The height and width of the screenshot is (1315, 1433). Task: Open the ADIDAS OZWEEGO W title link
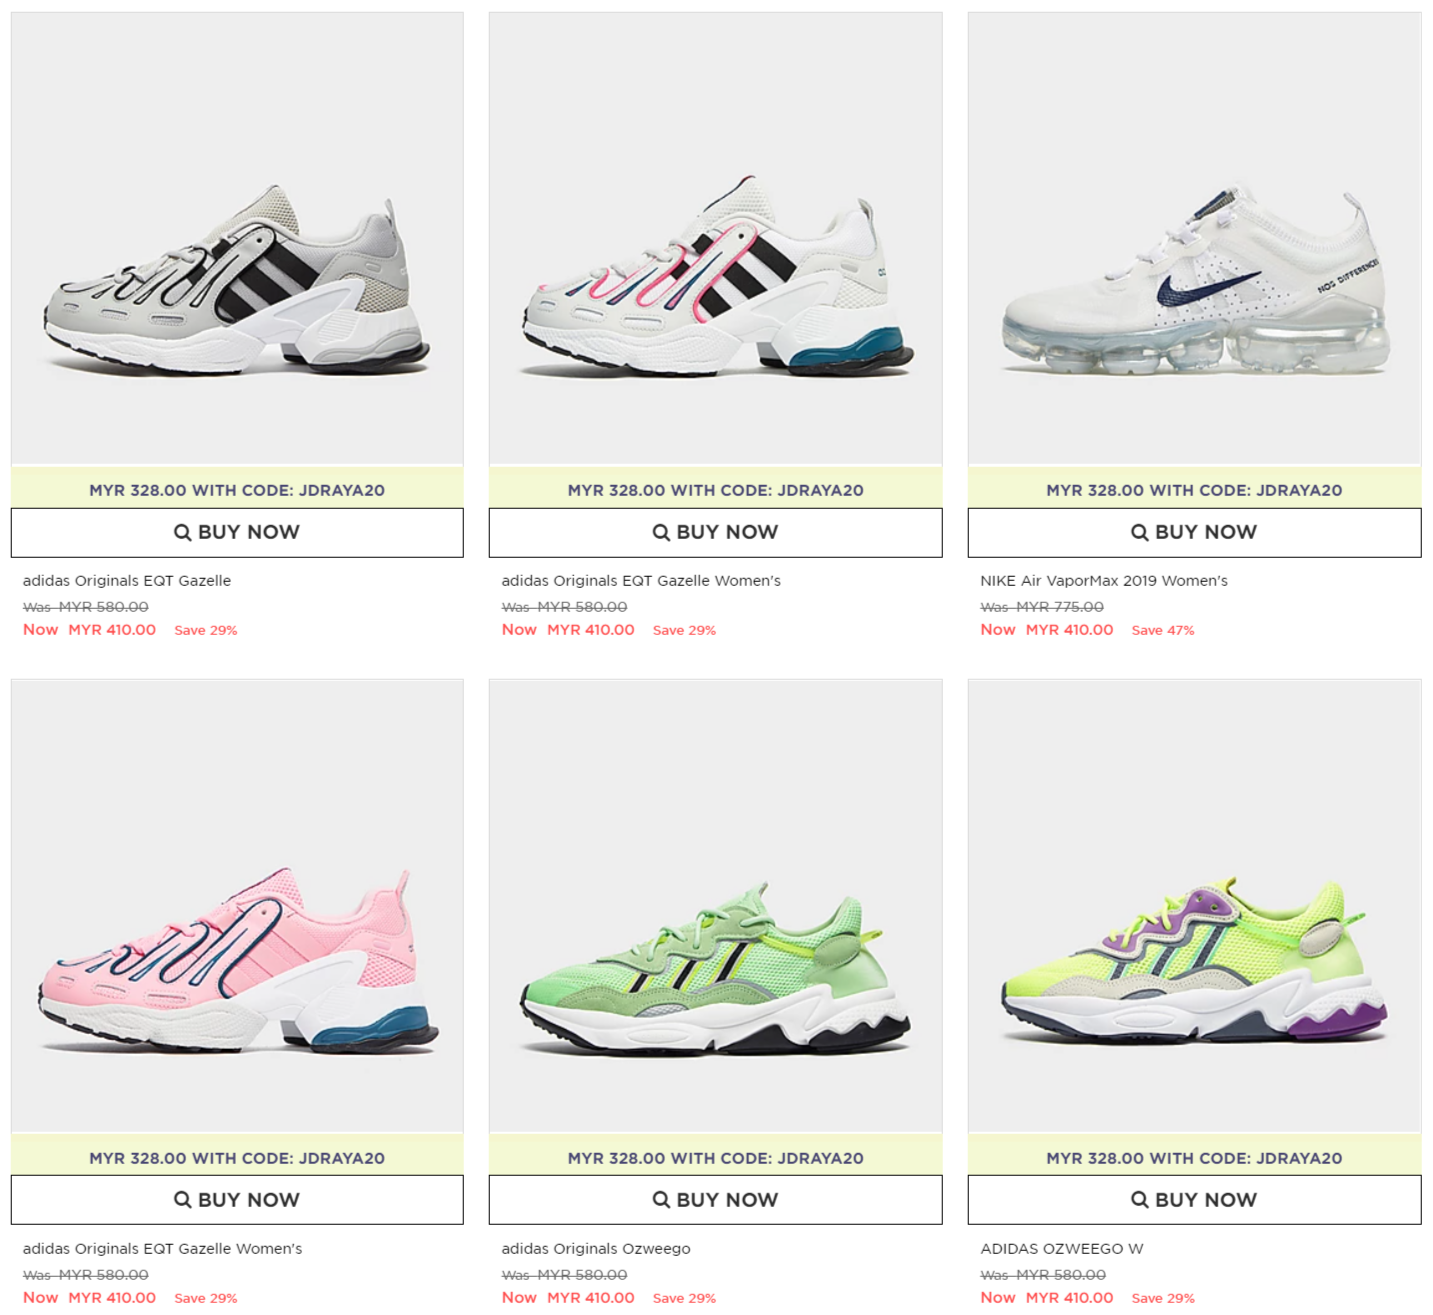tap(1062, 1248)
